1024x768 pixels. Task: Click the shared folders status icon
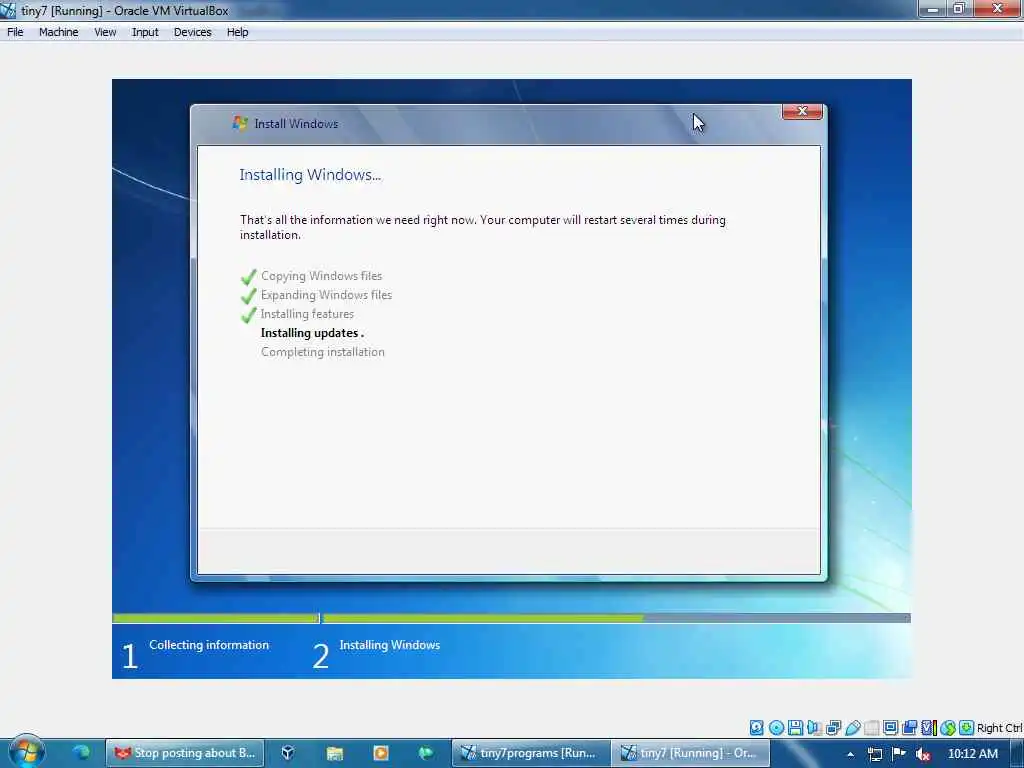(871, 728)
